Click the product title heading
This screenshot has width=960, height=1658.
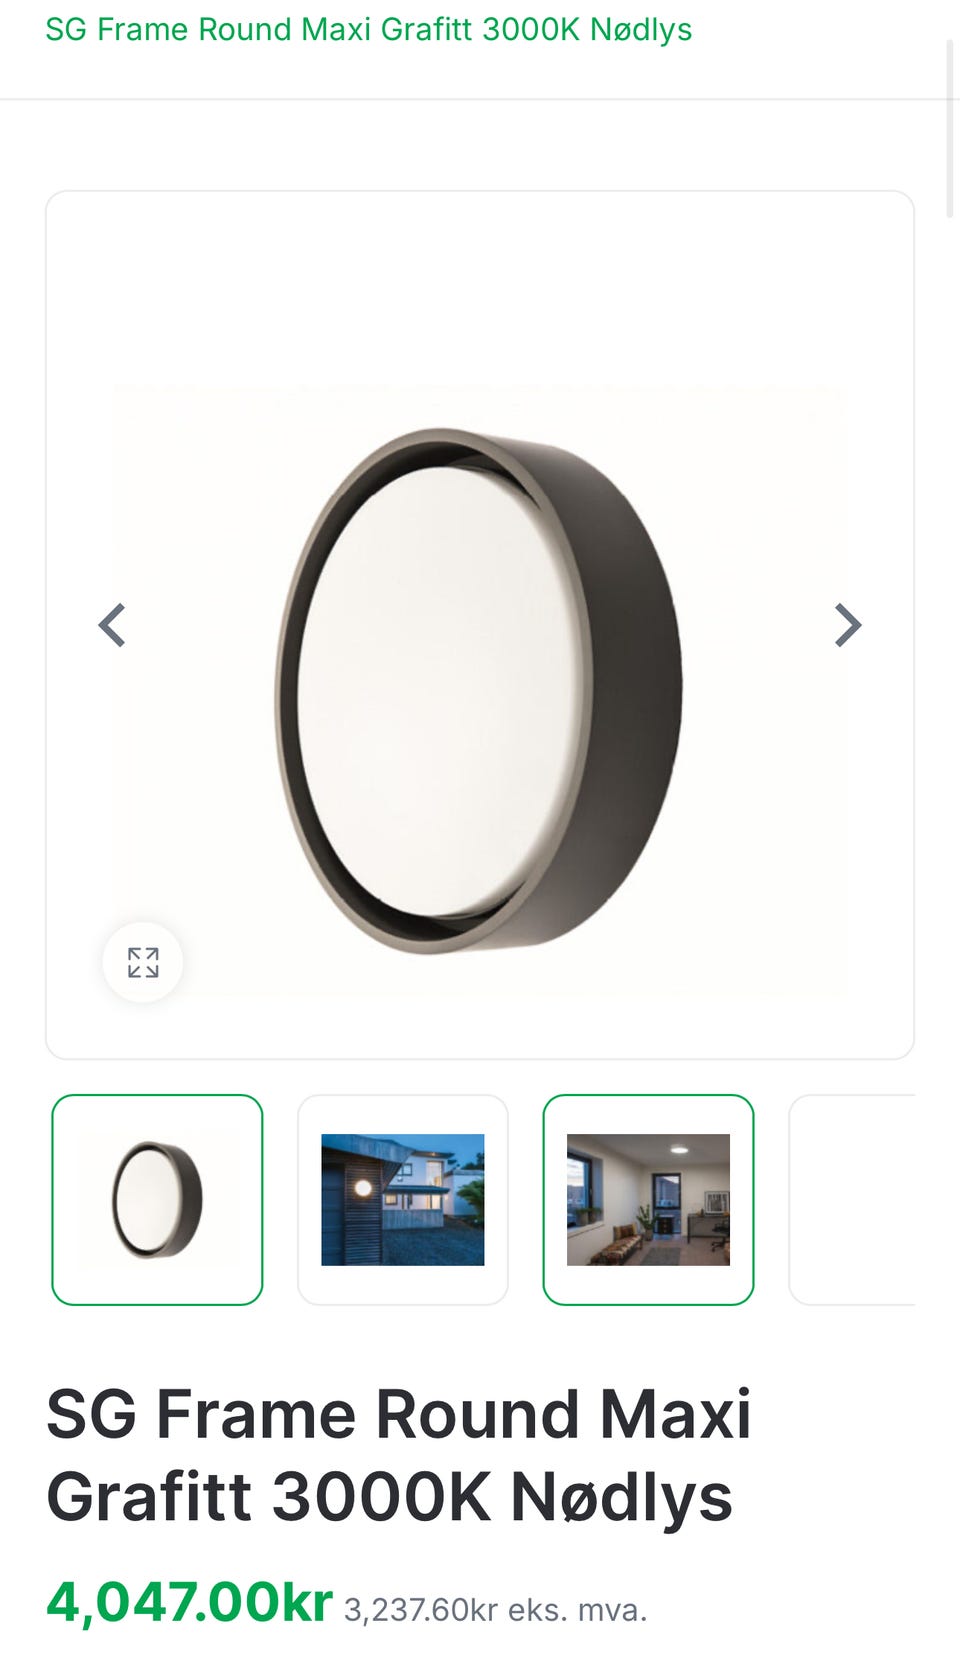coord(399,1456)
